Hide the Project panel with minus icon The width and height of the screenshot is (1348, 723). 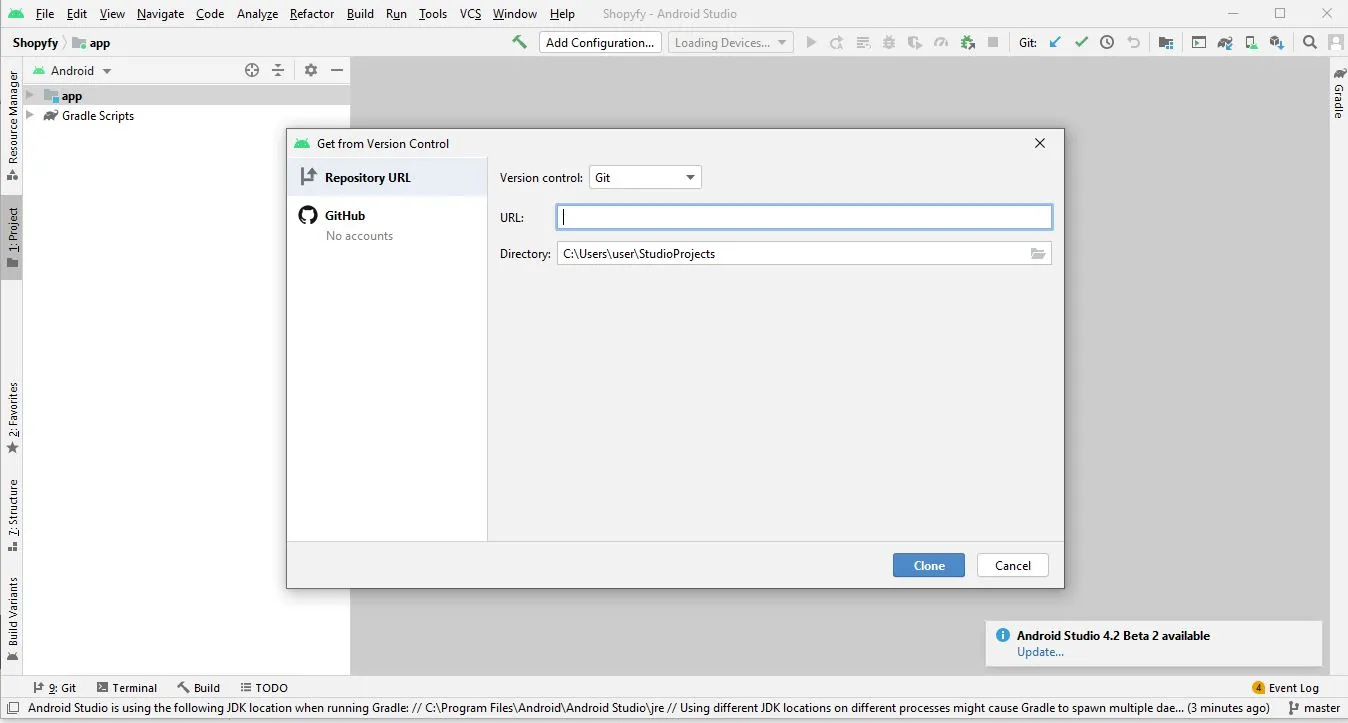tap(337, 70)
